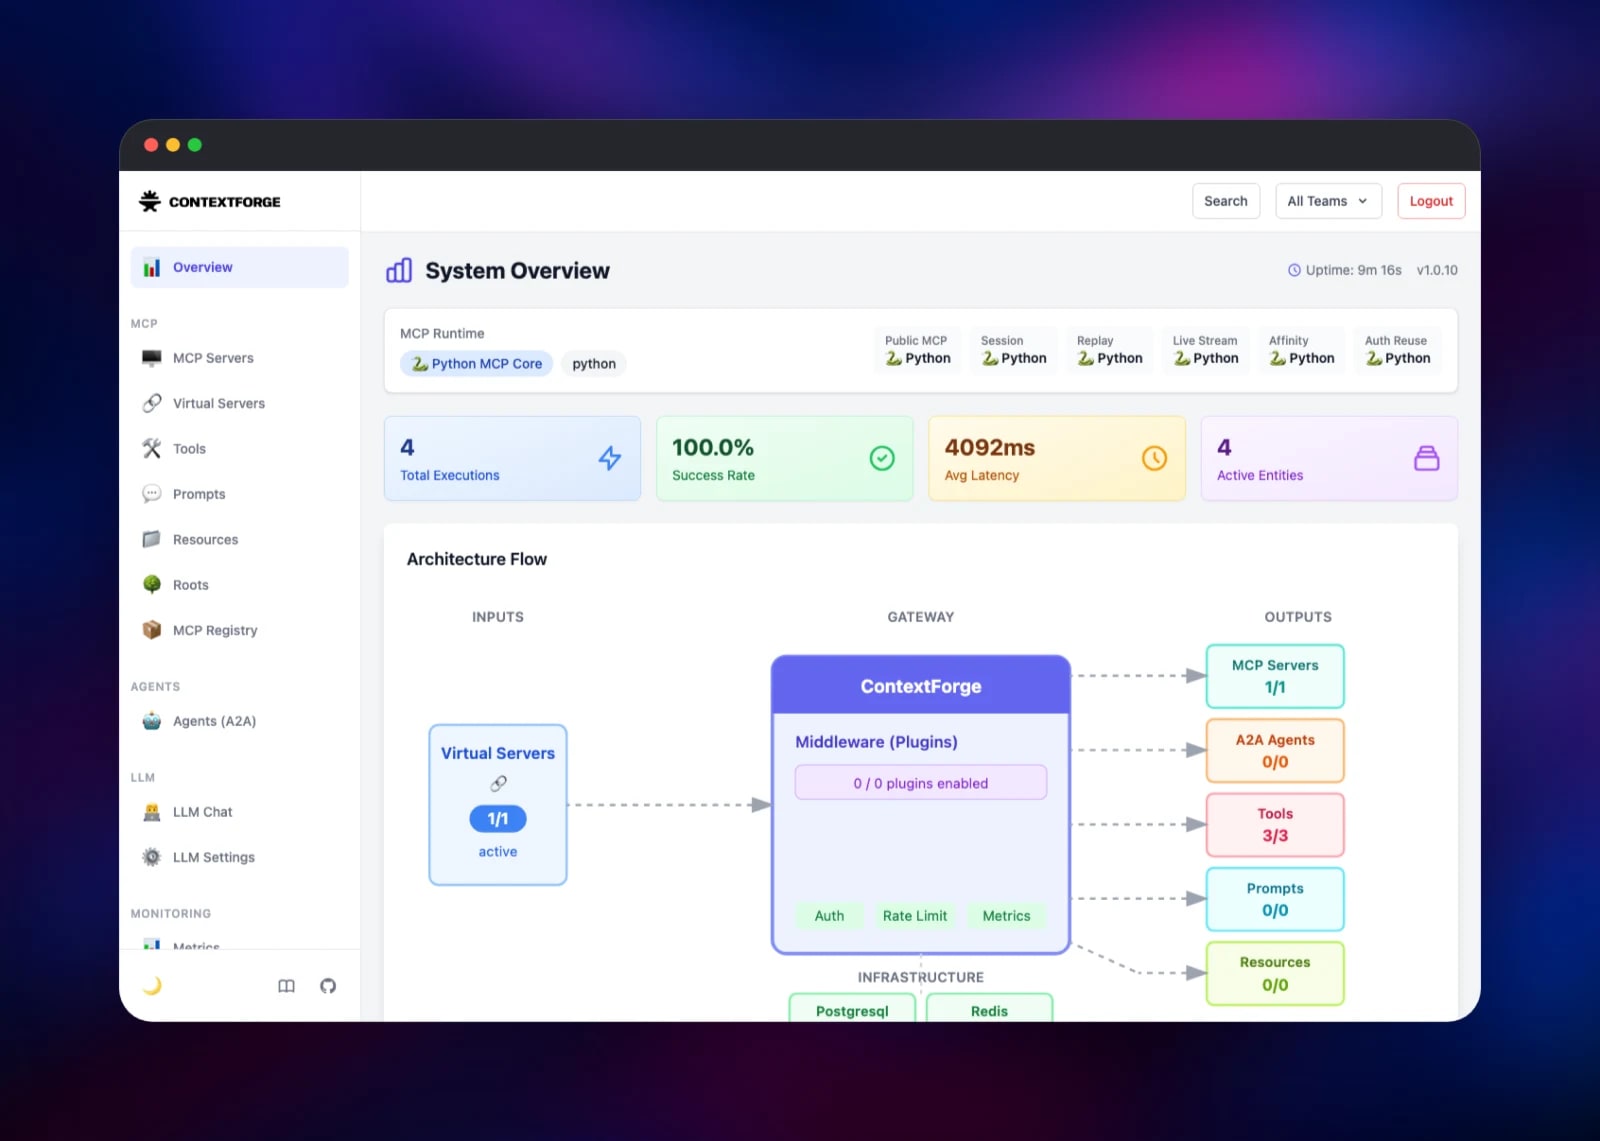This screenshot has height=1141, width=1600.
Task: Click the Public MCP Python chip
Action: coord(918,350)
